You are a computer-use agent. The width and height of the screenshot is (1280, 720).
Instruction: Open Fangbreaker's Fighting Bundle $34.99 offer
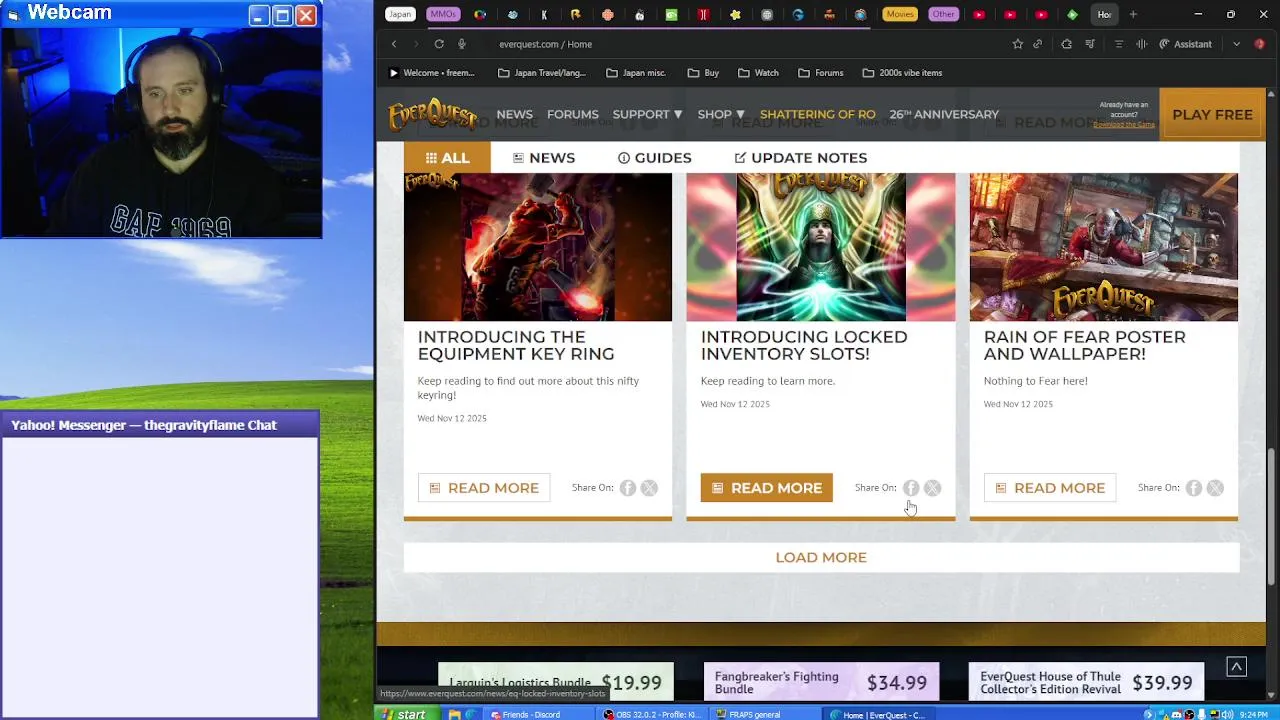(x=821, y=682)
